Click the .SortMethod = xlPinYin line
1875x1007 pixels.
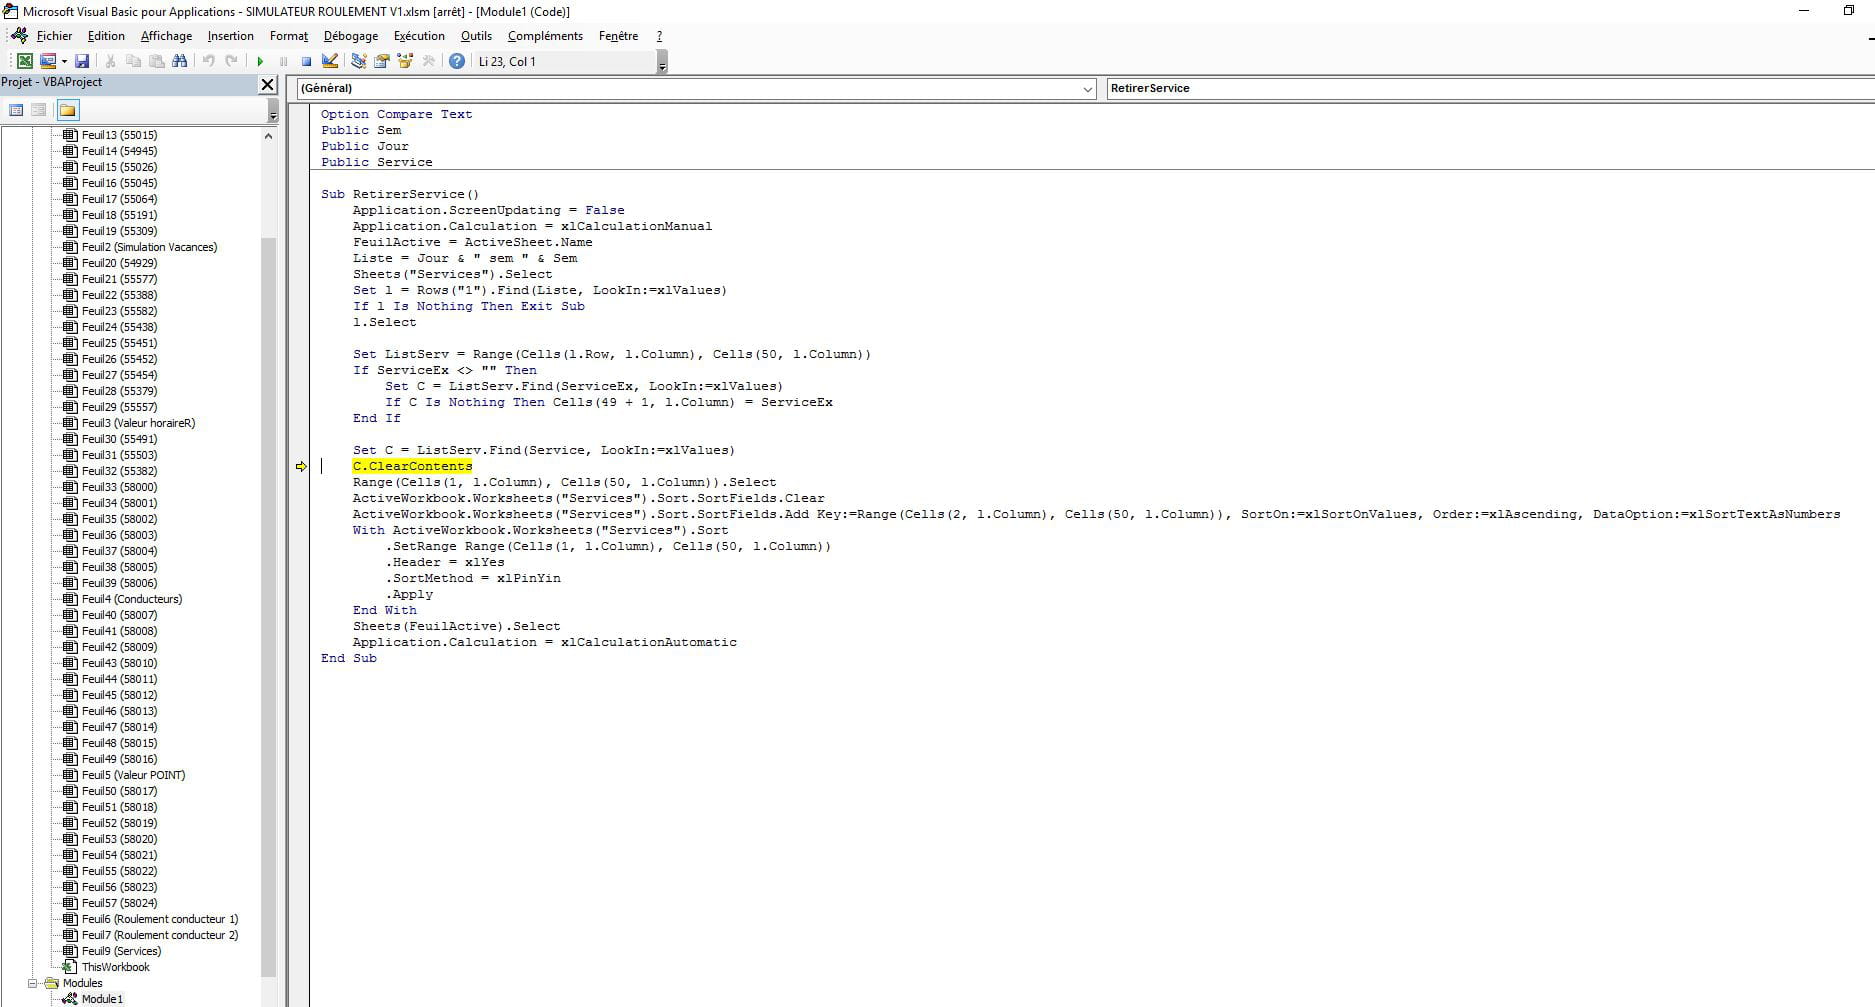[473, 578]
